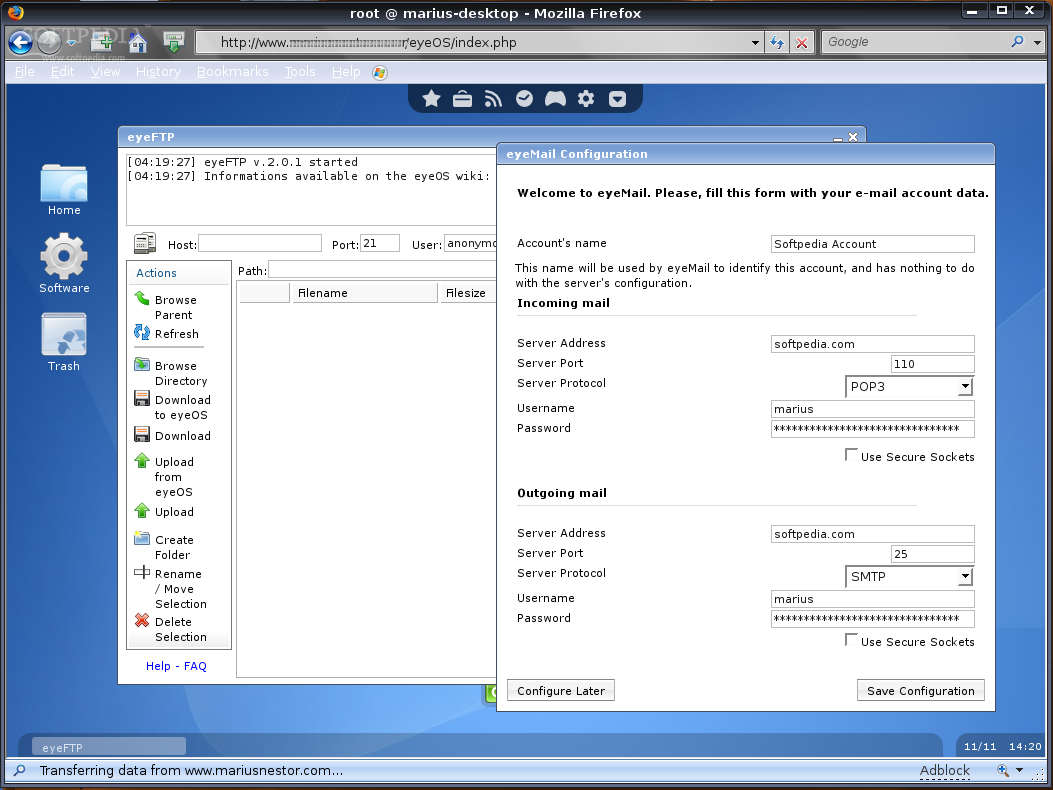Sort by the Filesize column header
The image size is (1053, 790).
pos(468,292)
